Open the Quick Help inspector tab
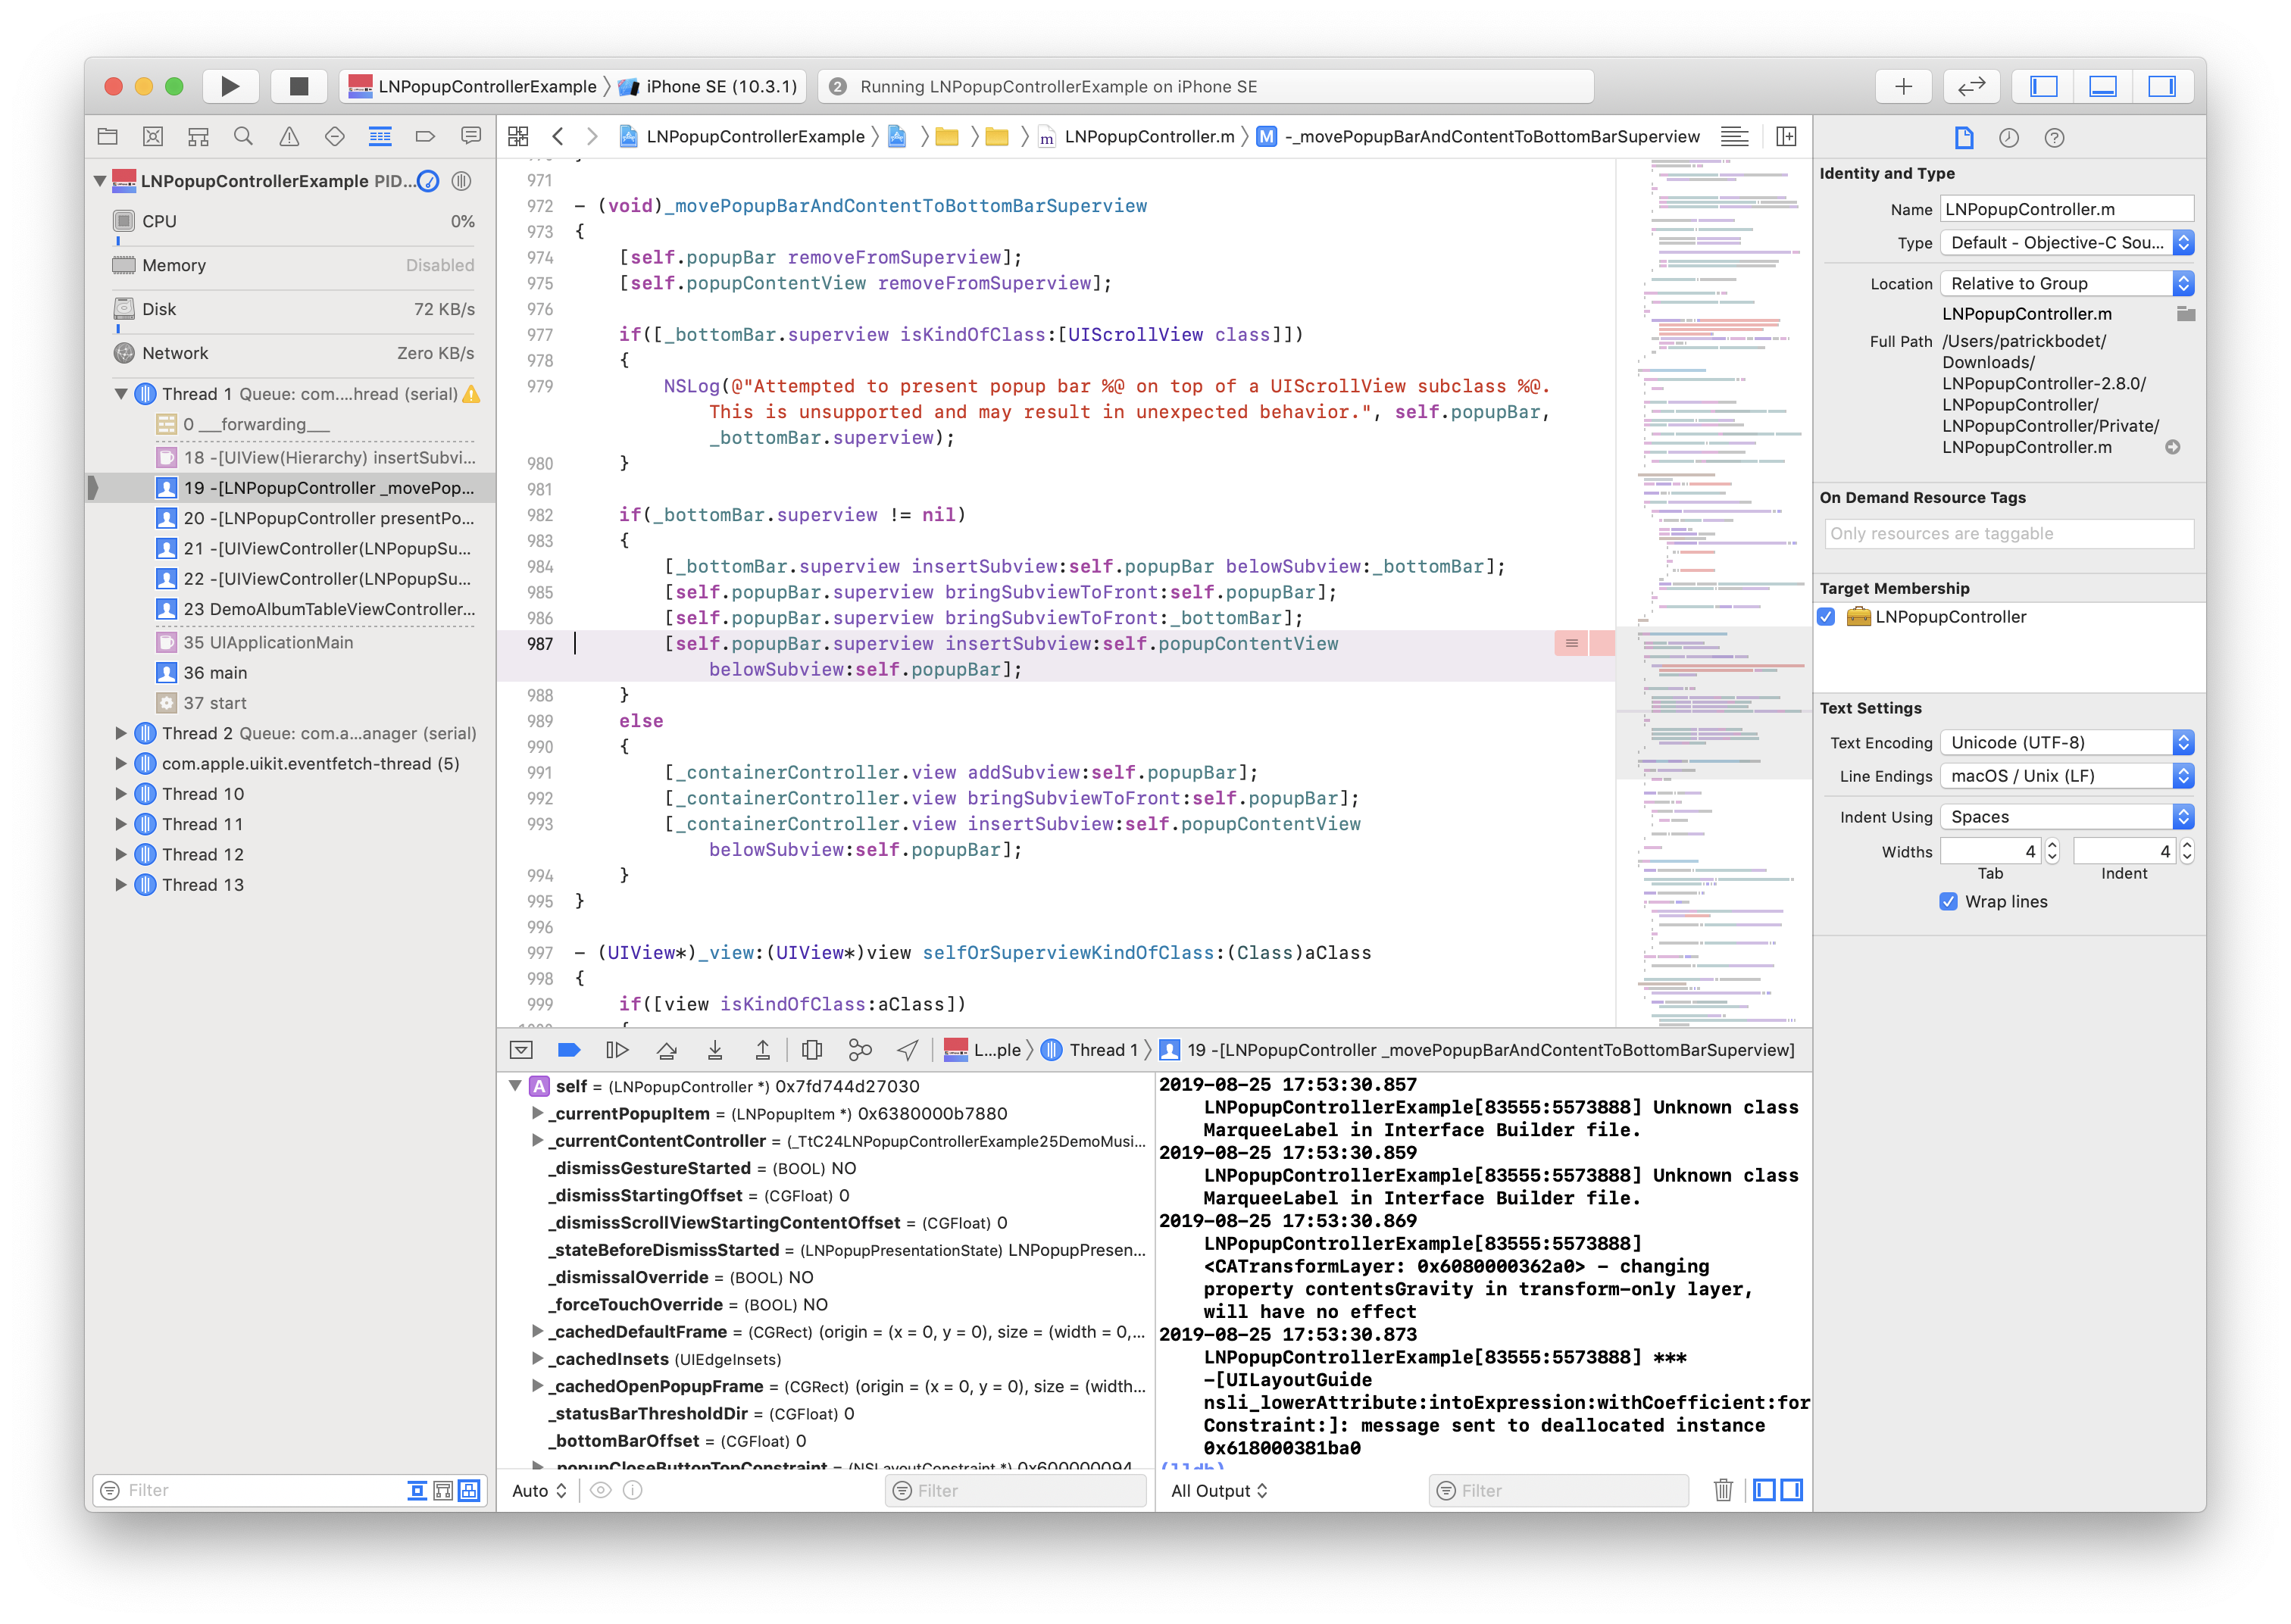Viewport: 2291px width, 1624px height. click(x=2054, y=138)
